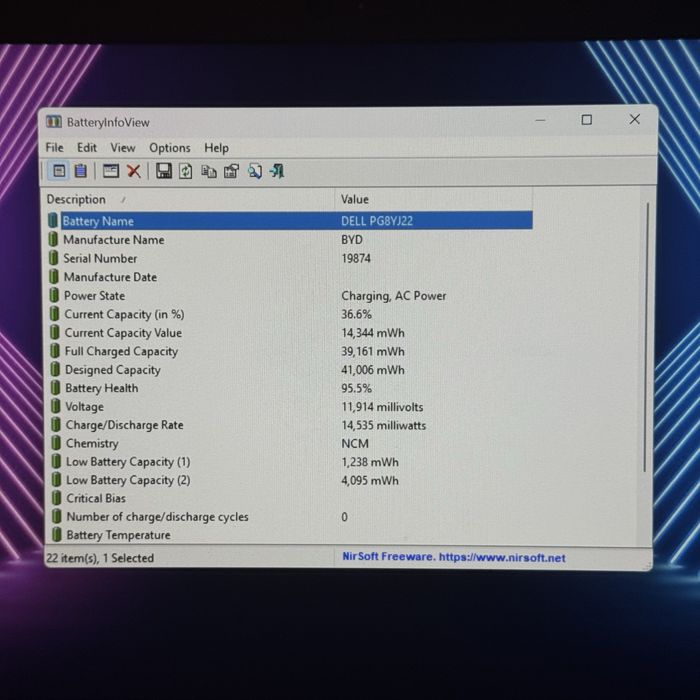Click the 14,344 mWh value
Image resolution: width=700 pixels, height=700 pixels.
pos(373,333)
